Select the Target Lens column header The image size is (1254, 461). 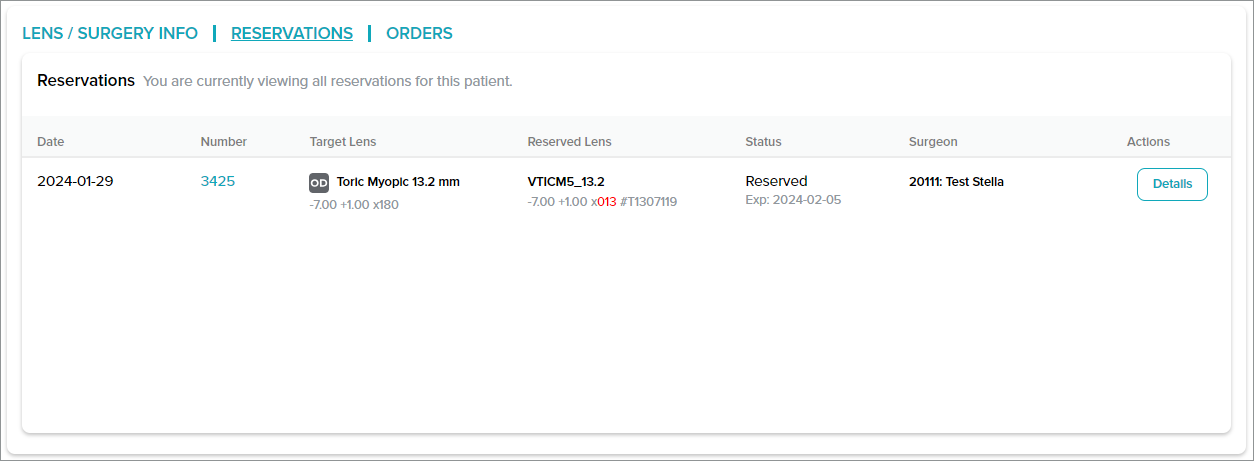pos(343,142)
